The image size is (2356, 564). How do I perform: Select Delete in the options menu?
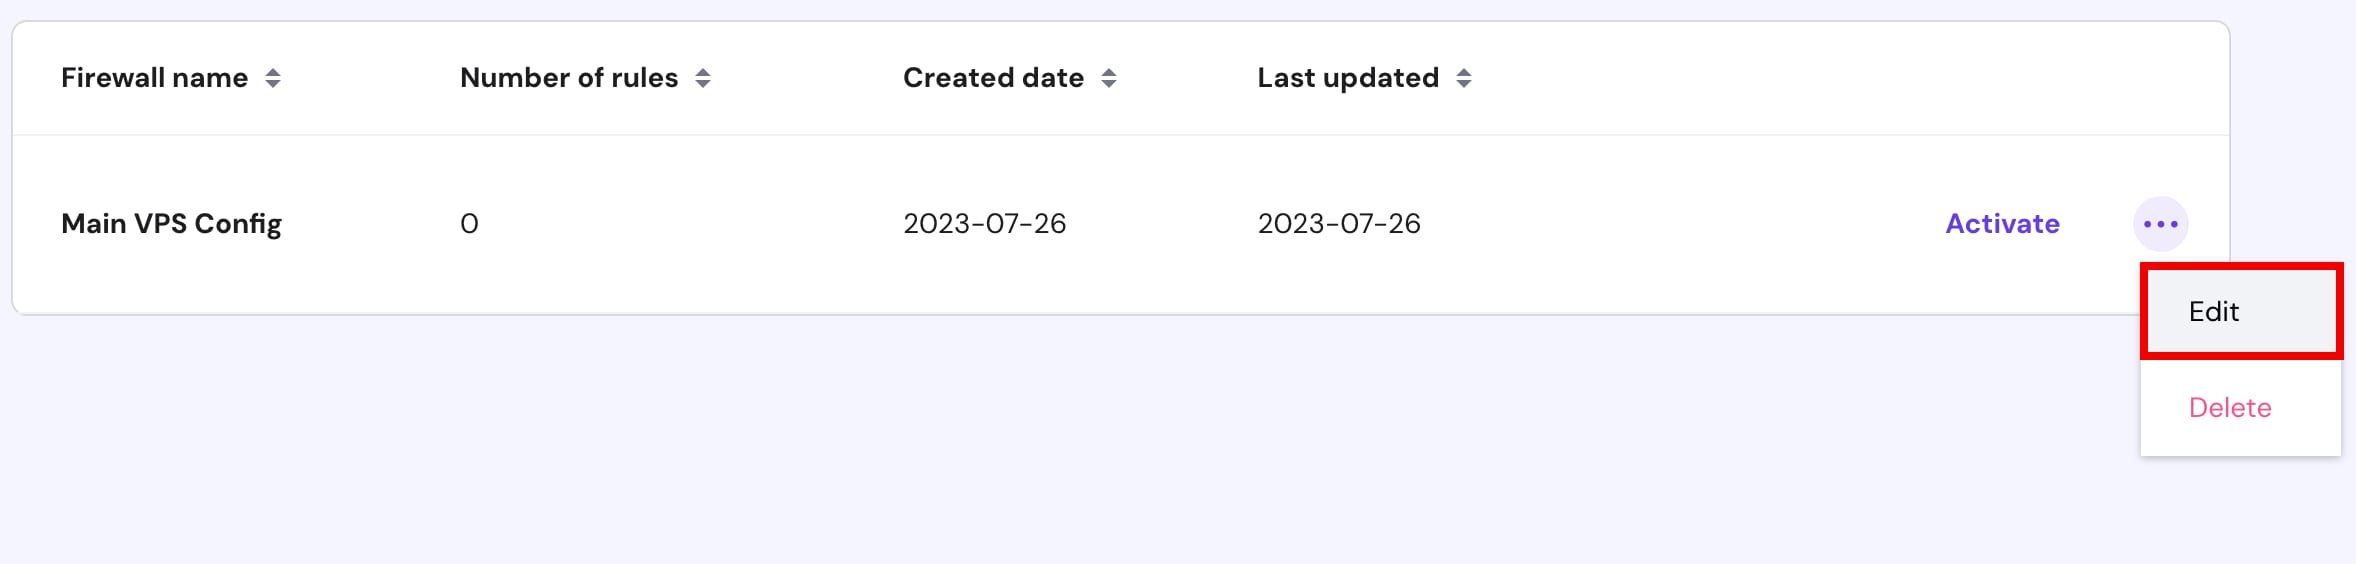tap(2230, 408)
